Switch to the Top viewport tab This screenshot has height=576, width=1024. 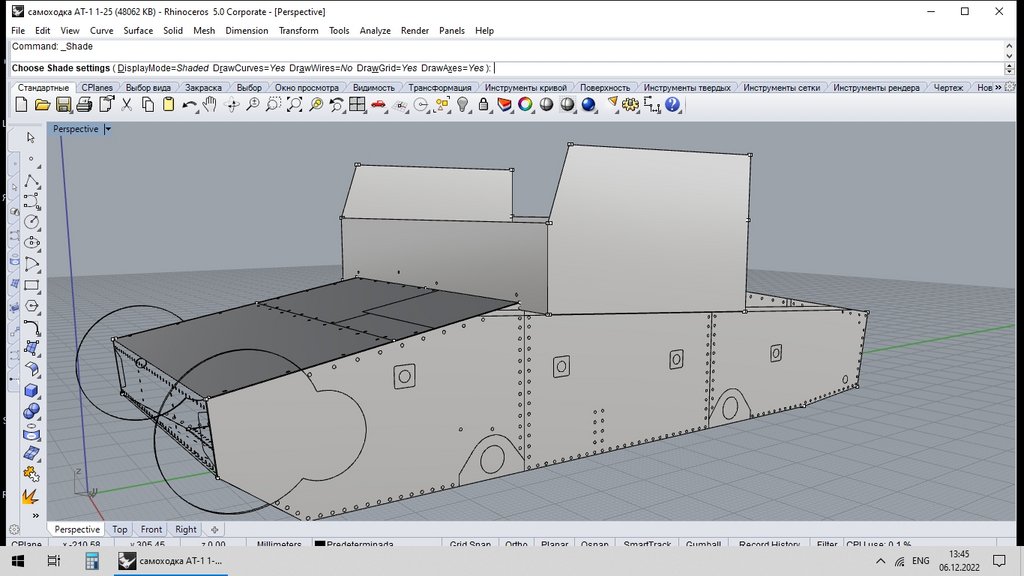(x=120, y=530)
